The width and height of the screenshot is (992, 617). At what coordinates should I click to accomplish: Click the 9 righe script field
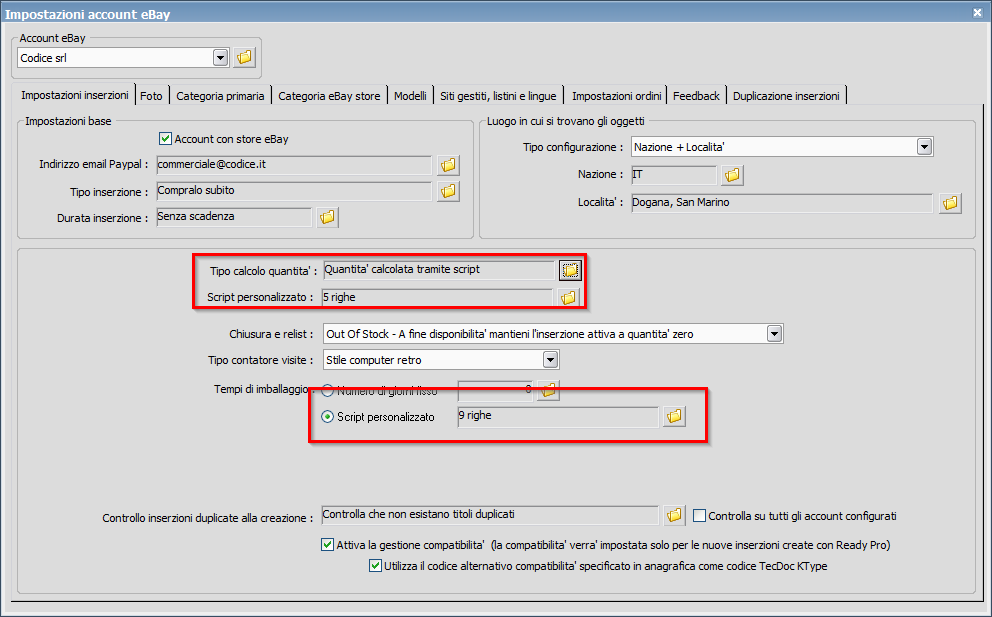558,416
